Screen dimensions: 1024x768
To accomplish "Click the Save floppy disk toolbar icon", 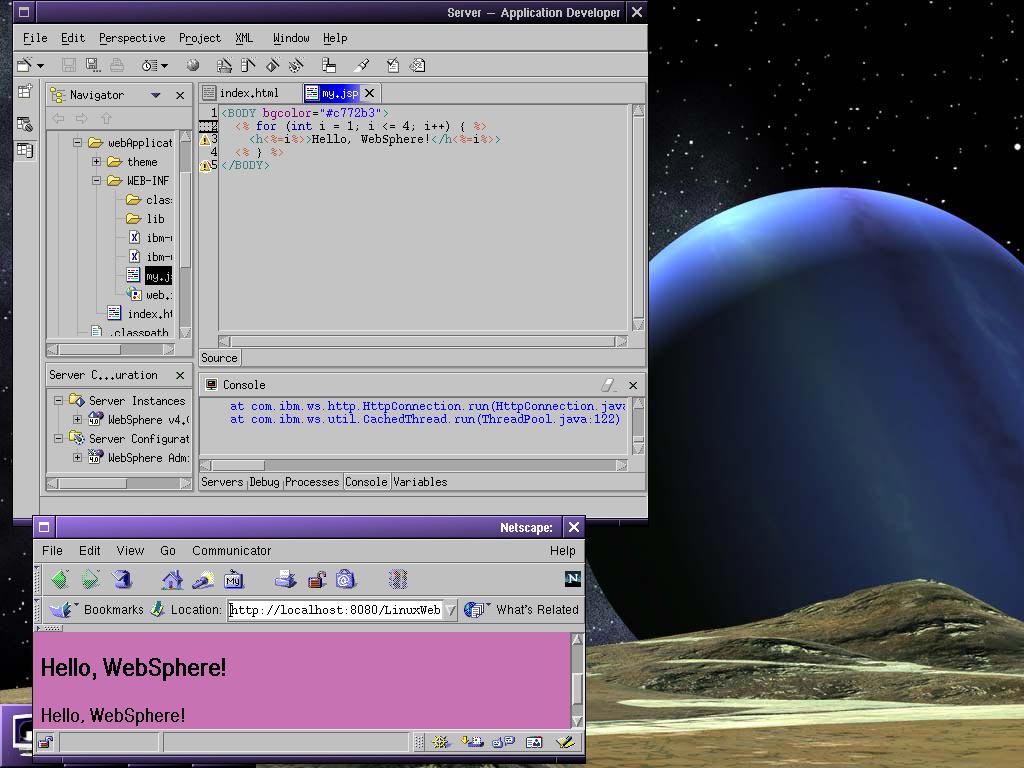I will tap(69, 65).
